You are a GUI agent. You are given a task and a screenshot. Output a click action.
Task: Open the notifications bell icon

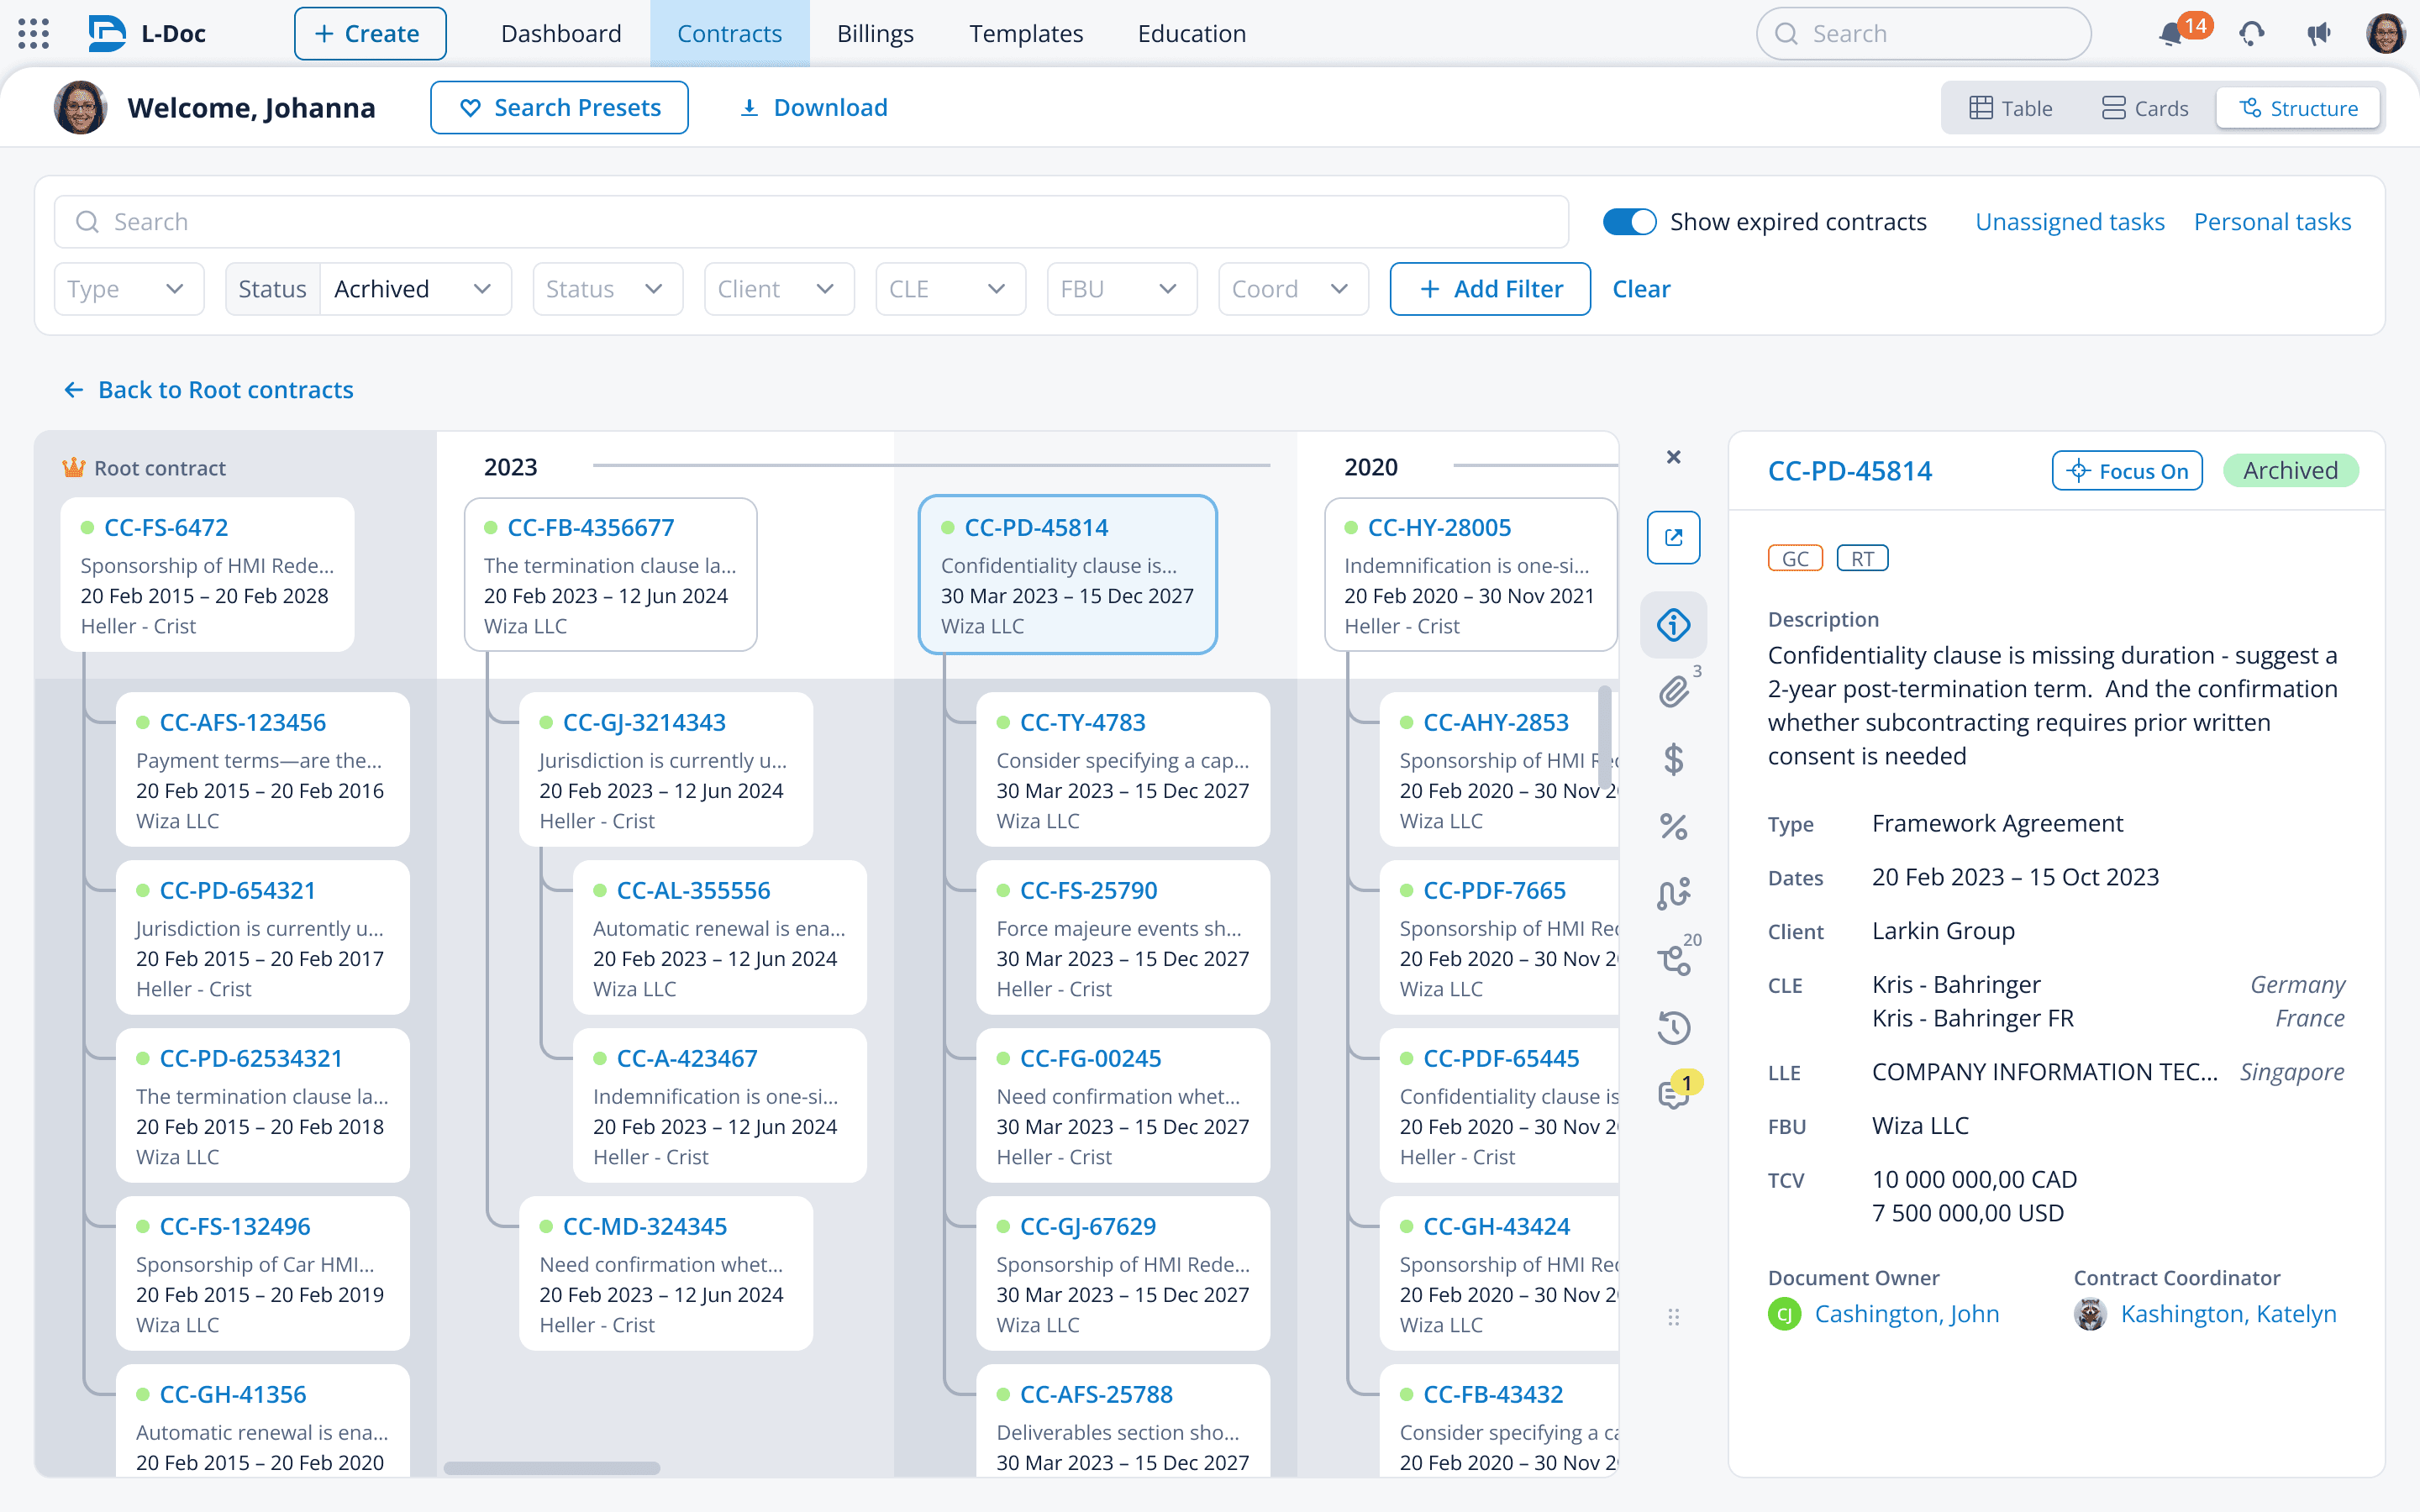2170,34
